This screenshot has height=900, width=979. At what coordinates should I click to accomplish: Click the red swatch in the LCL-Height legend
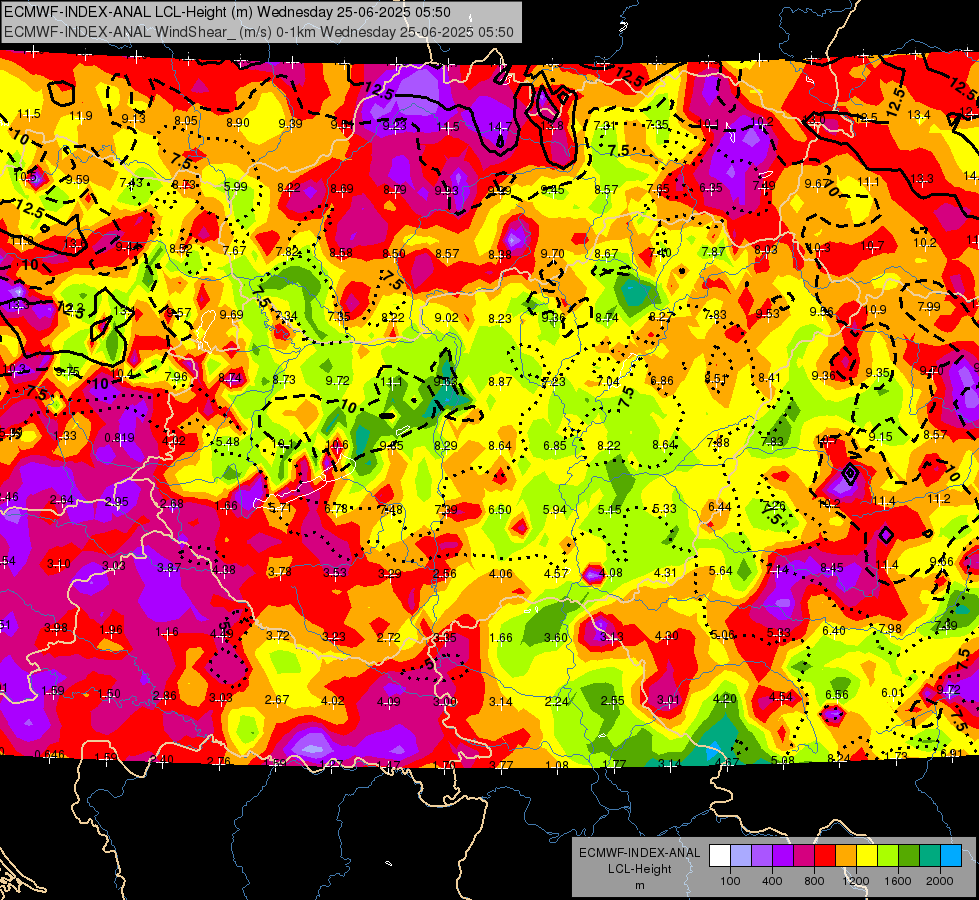pos(825,856)
